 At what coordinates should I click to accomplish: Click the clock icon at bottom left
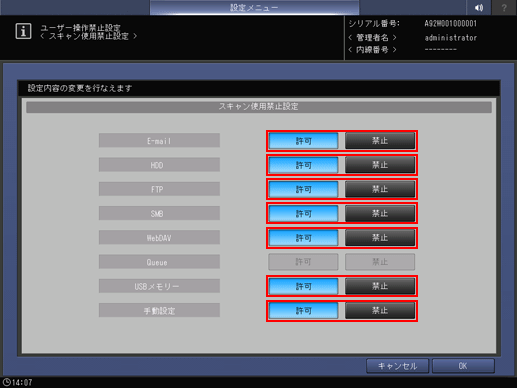pyautogui.click(x=6, y=382)
